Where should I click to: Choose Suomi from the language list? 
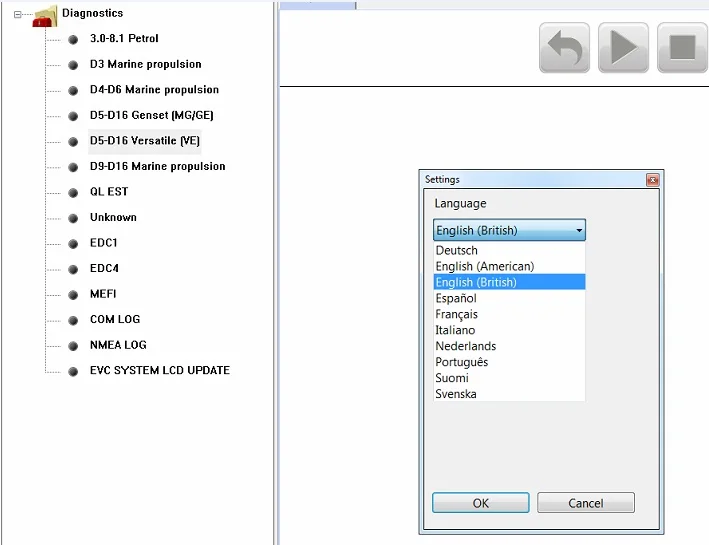pyautogui.click(x=509, y=378)
